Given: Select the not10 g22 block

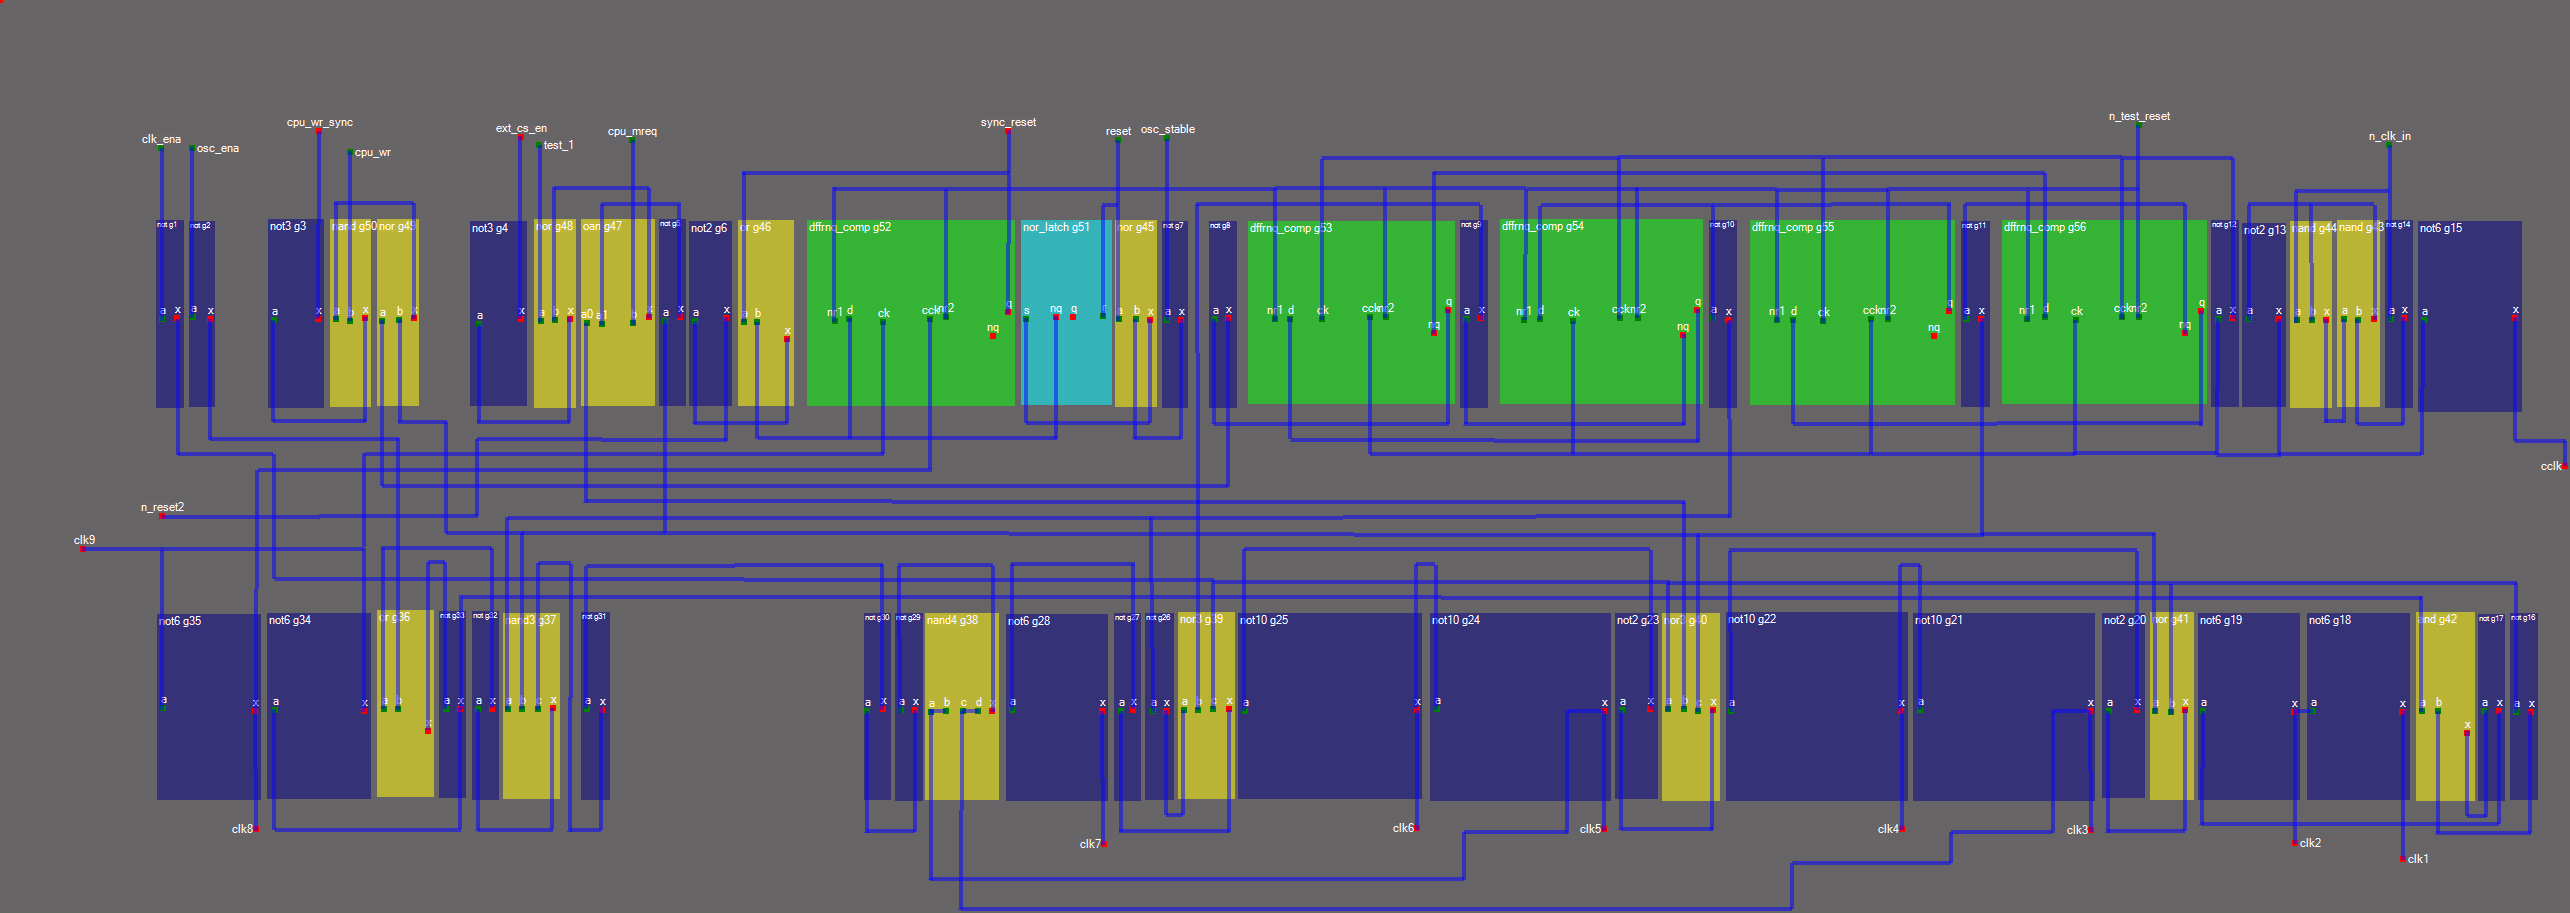Looking at the screenshot, I should pyautogui.click(x=1817, y=706).
